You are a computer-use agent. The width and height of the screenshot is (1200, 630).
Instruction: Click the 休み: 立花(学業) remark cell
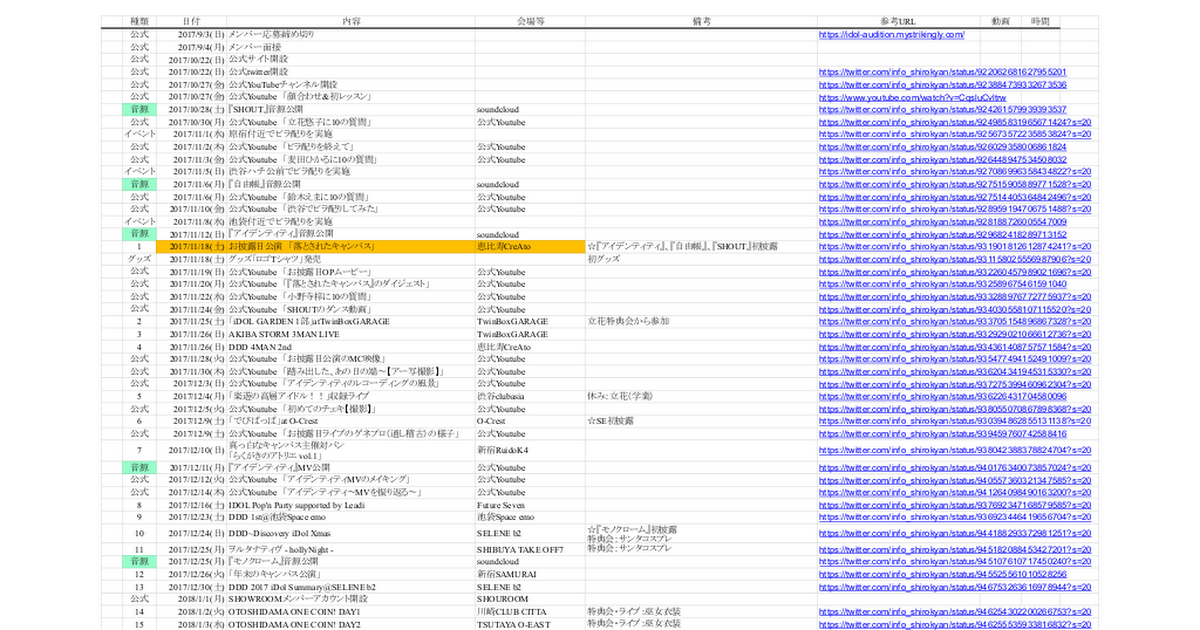tap(701, 396)
